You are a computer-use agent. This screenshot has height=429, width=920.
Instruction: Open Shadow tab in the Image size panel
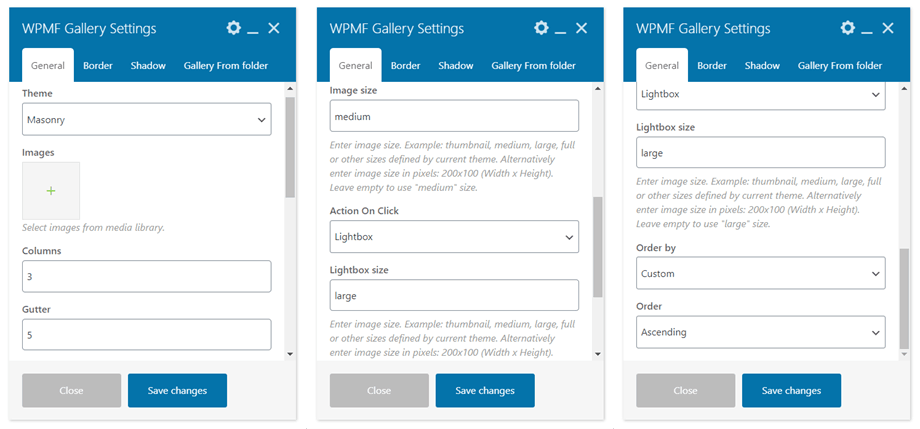pos(455,66)
